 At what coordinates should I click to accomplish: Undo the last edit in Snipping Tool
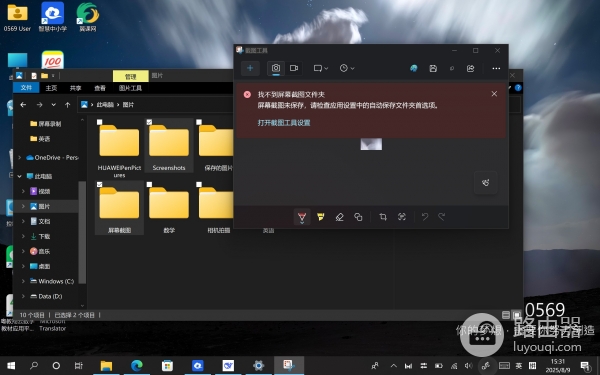(425, 217)
